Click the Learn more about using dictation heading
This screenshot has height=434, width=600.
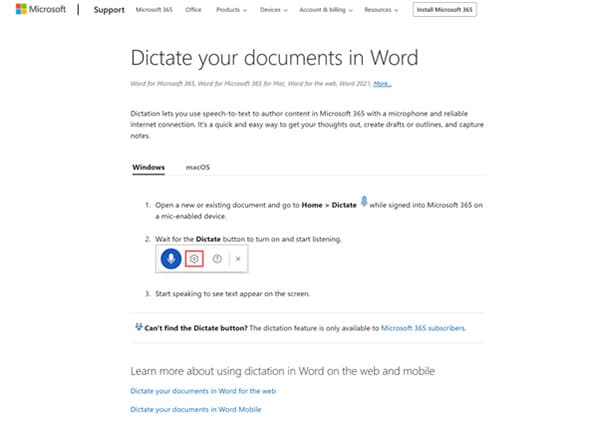point(282,371)
